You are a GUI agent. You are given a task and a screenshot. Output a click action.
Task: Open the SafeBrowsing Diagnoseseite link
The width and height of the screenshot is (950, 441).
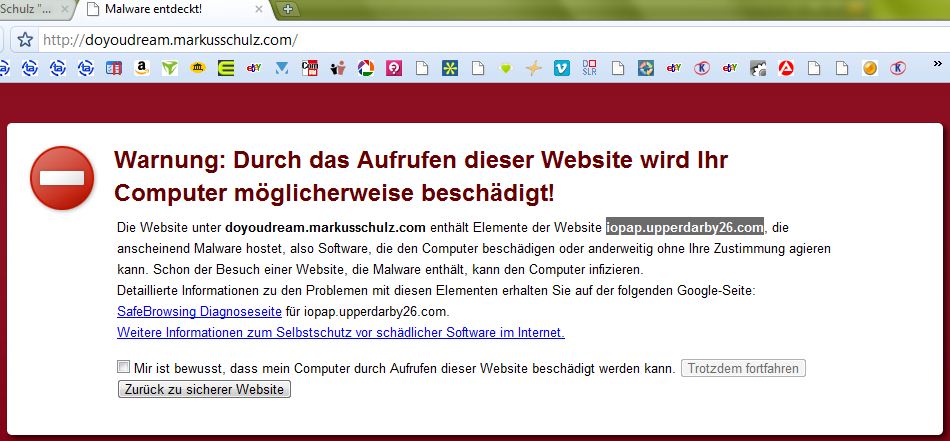point(186,311)
